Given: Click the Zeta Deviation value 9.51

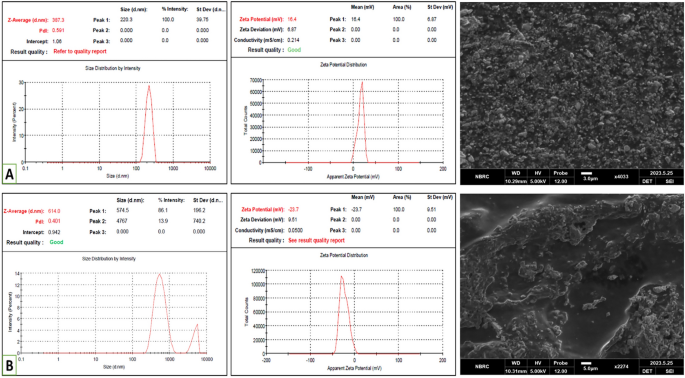Looking at the screenshot, I should (x=292, y=221).
